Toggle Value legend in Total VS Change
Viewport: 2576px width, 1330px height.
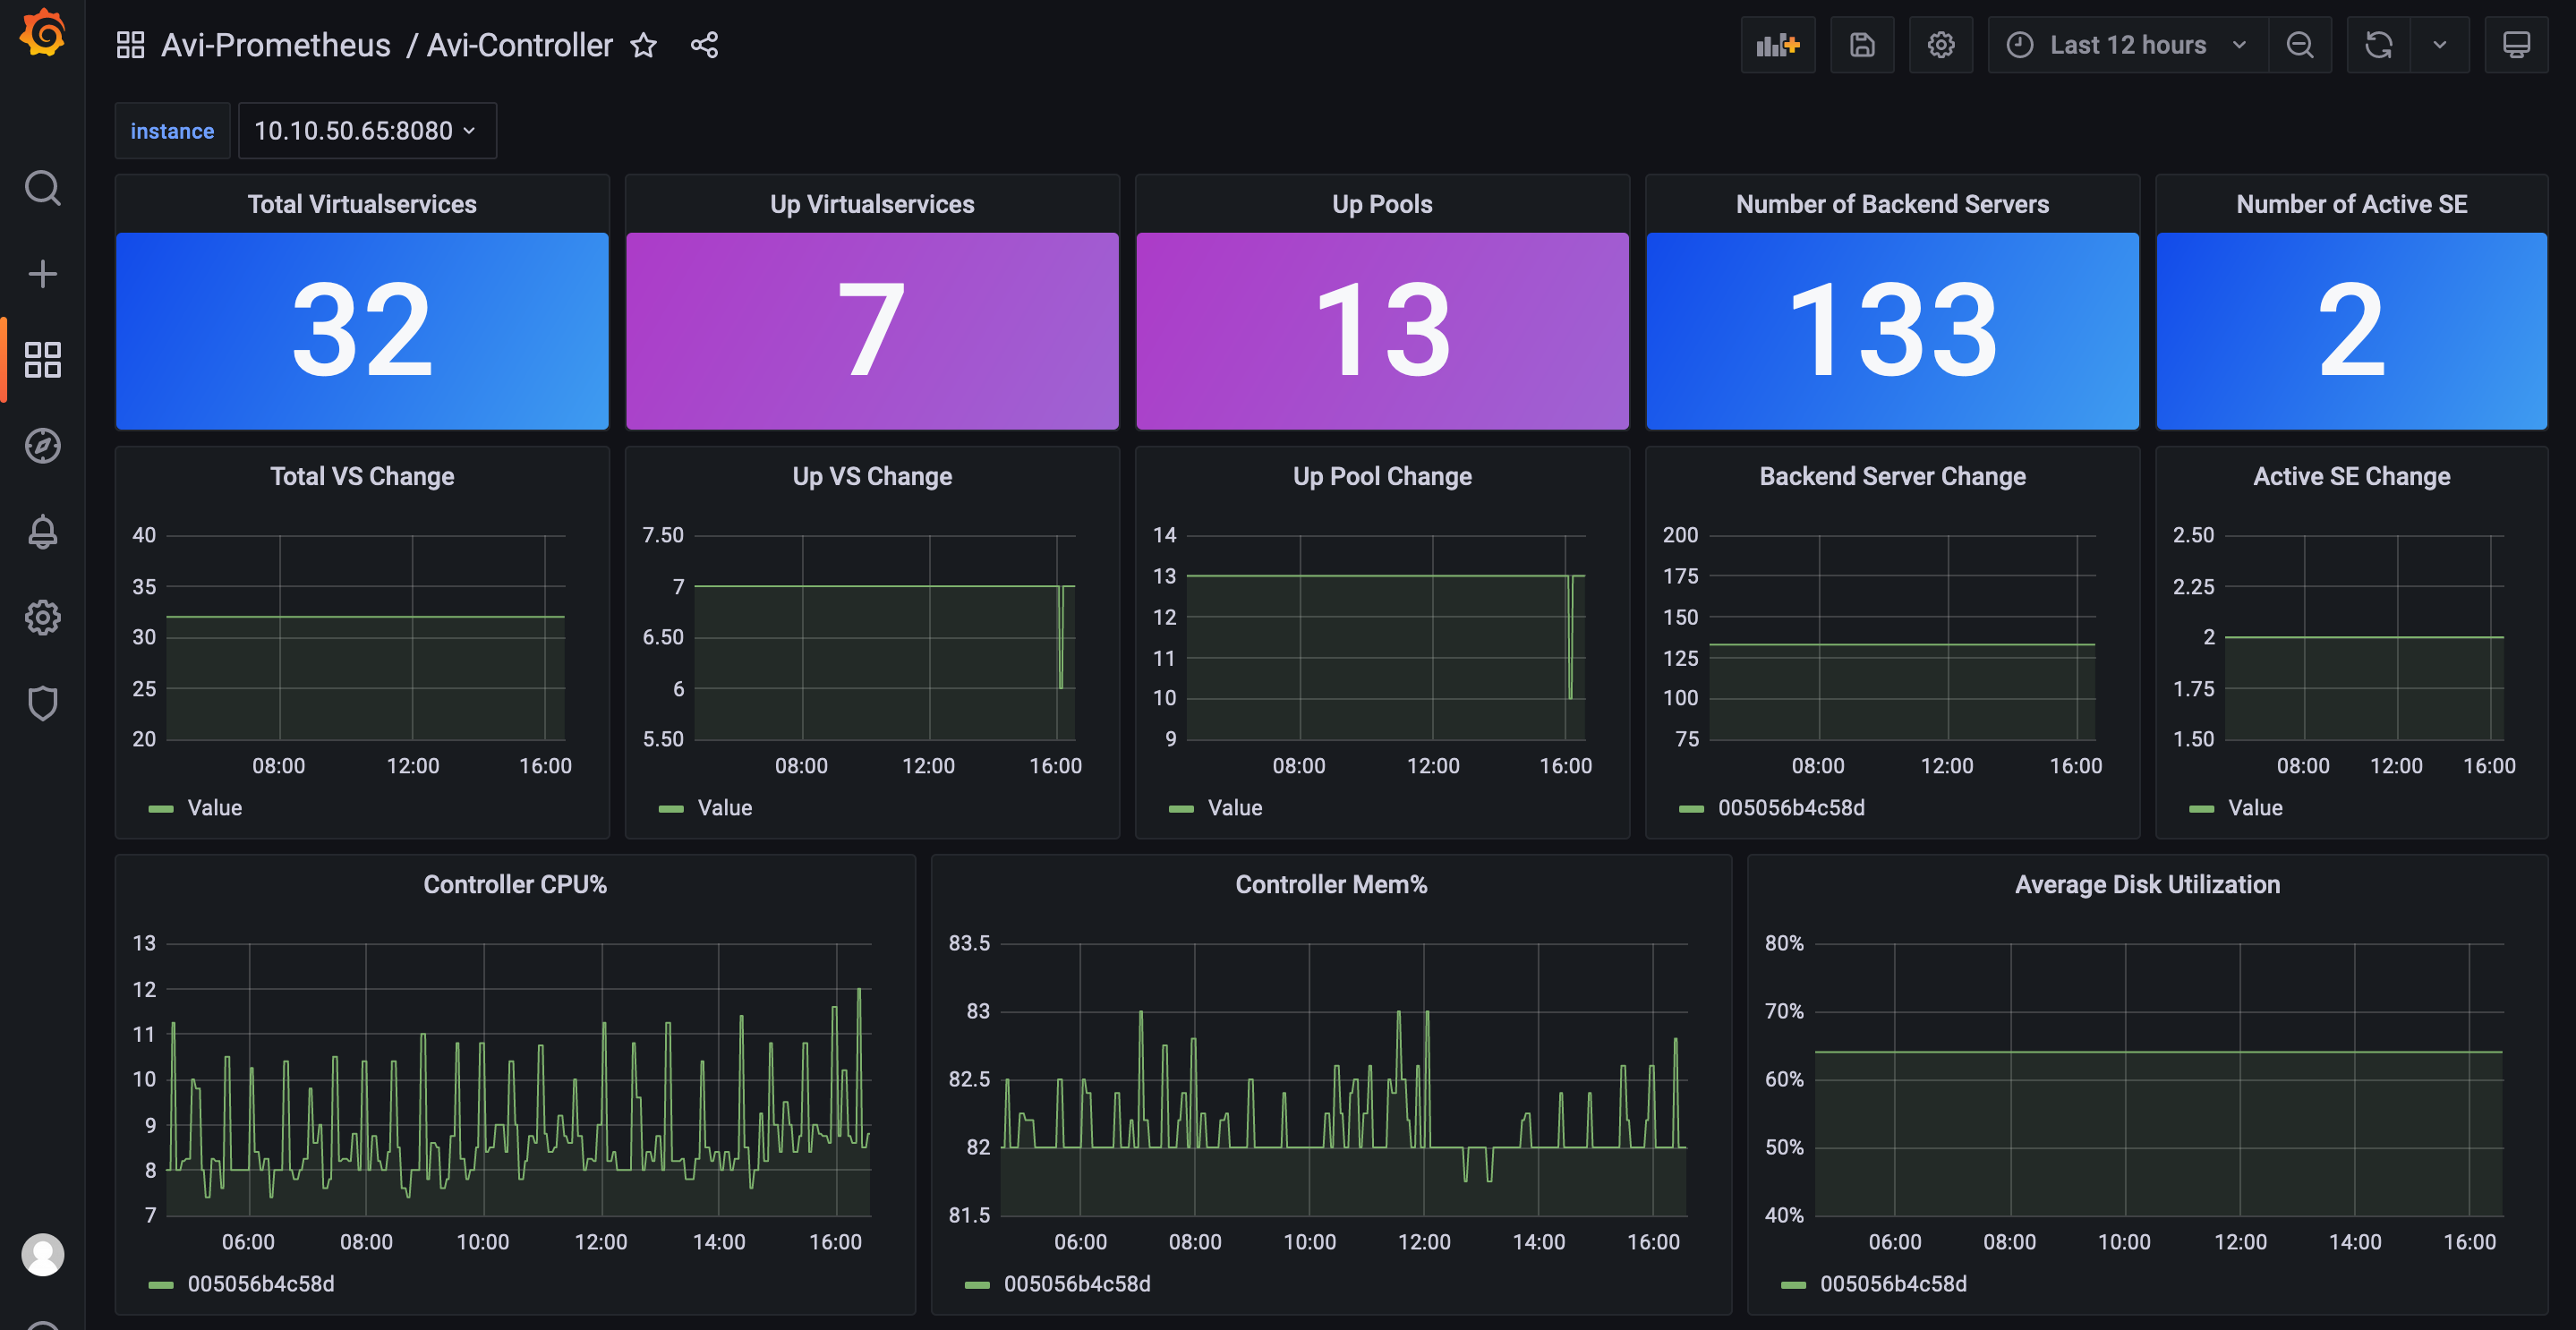215,808
